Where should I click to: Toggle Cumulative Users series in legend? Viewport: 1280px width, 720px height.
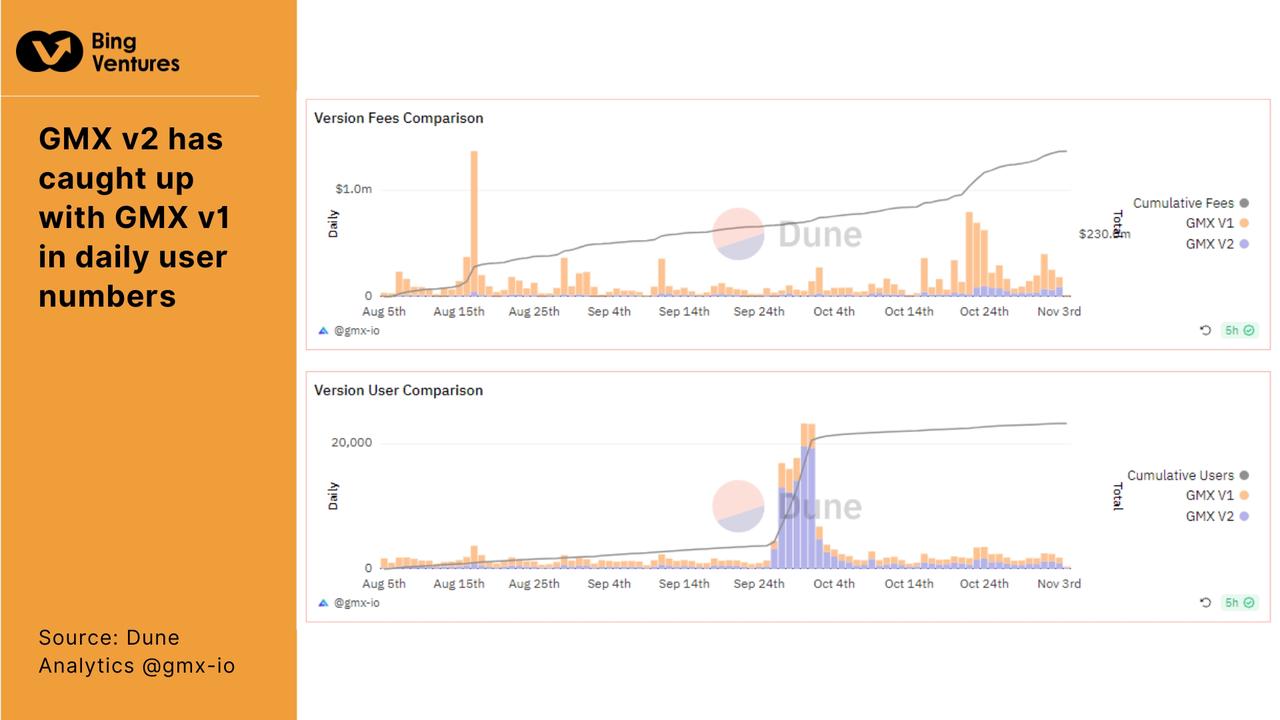1187,476
